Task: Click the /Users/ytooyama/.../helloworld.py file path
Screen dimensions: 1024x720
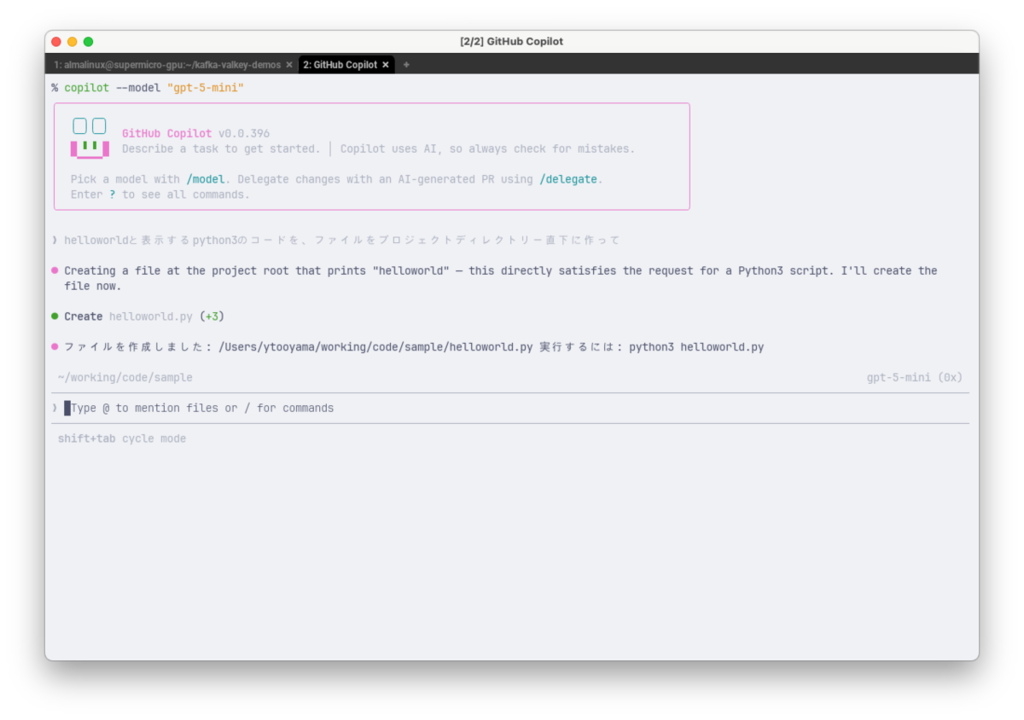Action: coord(376,347)
